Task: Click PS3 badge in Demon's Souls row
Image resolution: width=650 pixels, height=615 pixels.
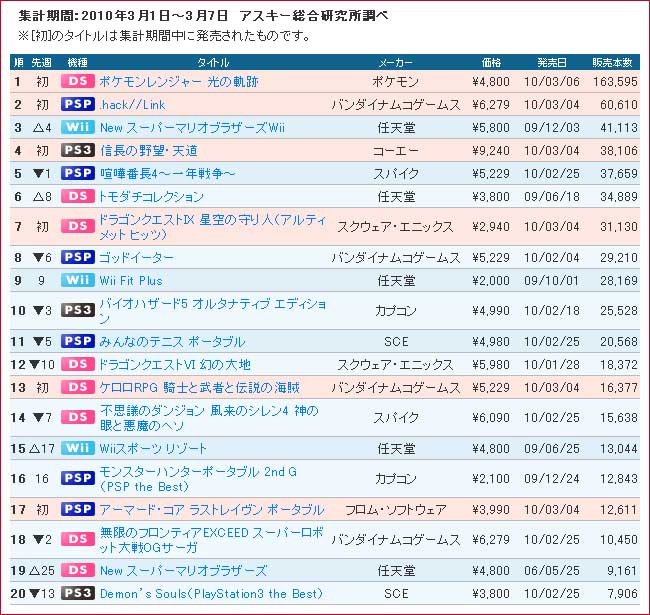Action: [x=78, y=593]
